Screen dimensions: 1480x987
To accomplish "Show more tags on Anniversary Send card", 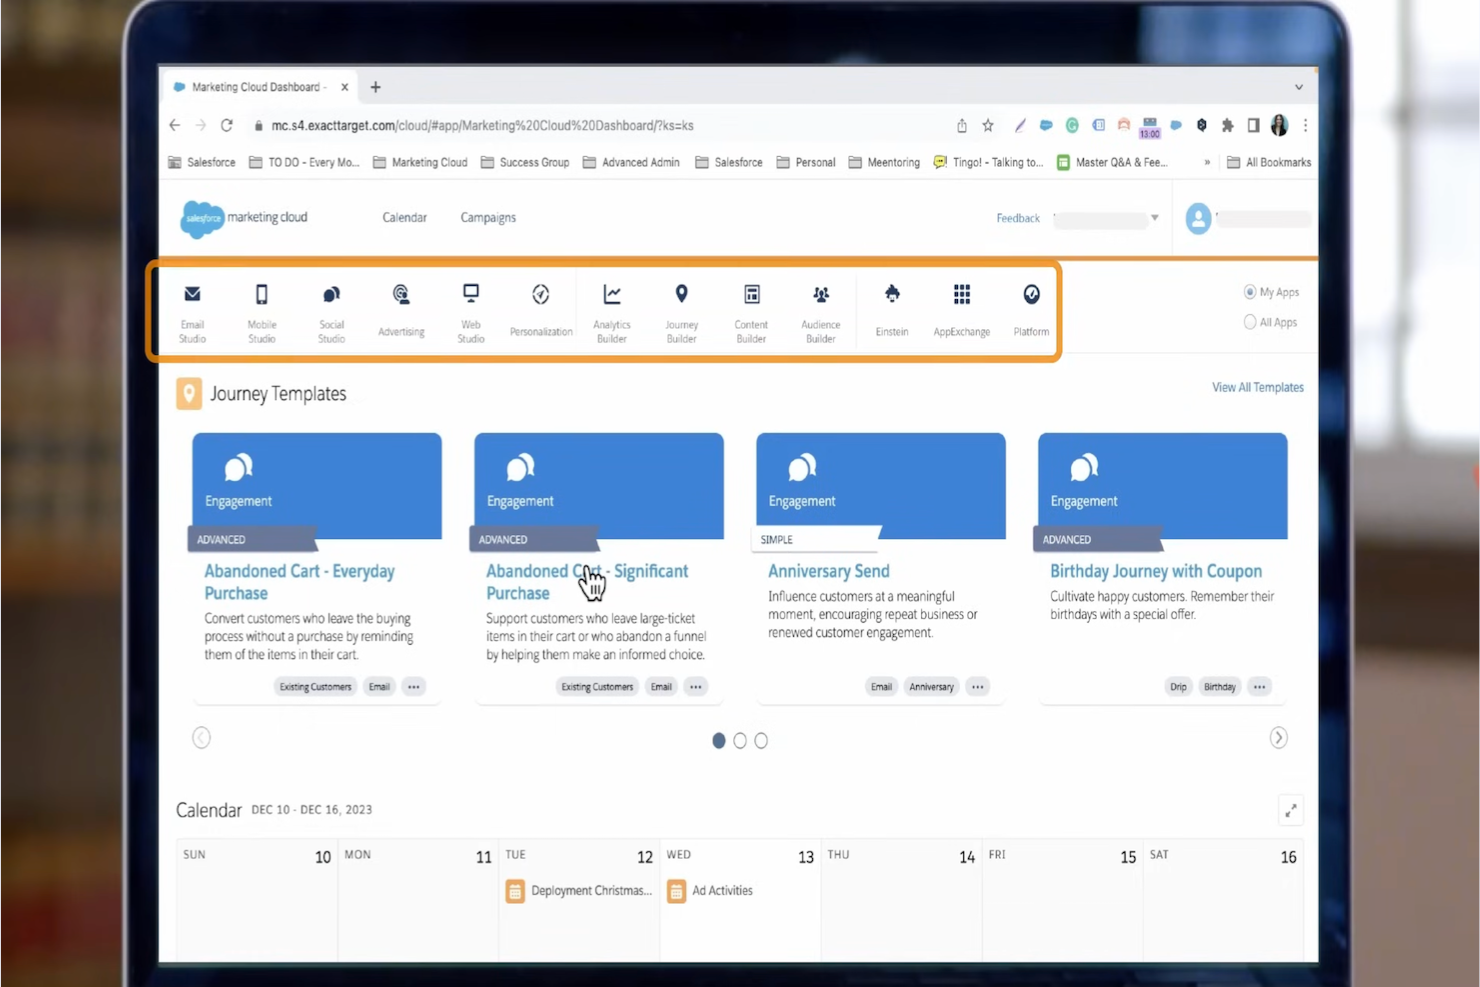I will 978,687.
